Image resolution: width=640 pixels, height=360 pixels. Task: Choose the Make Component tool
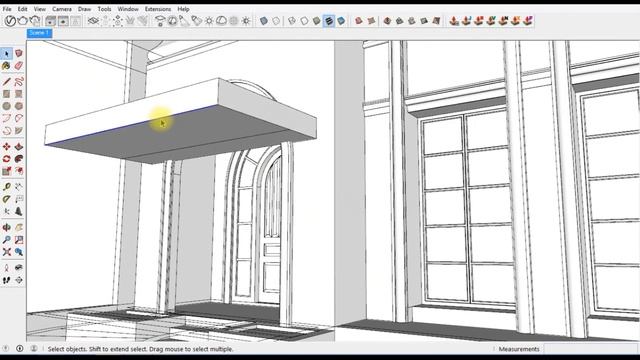pyautogui.click(x=19, y=53)
